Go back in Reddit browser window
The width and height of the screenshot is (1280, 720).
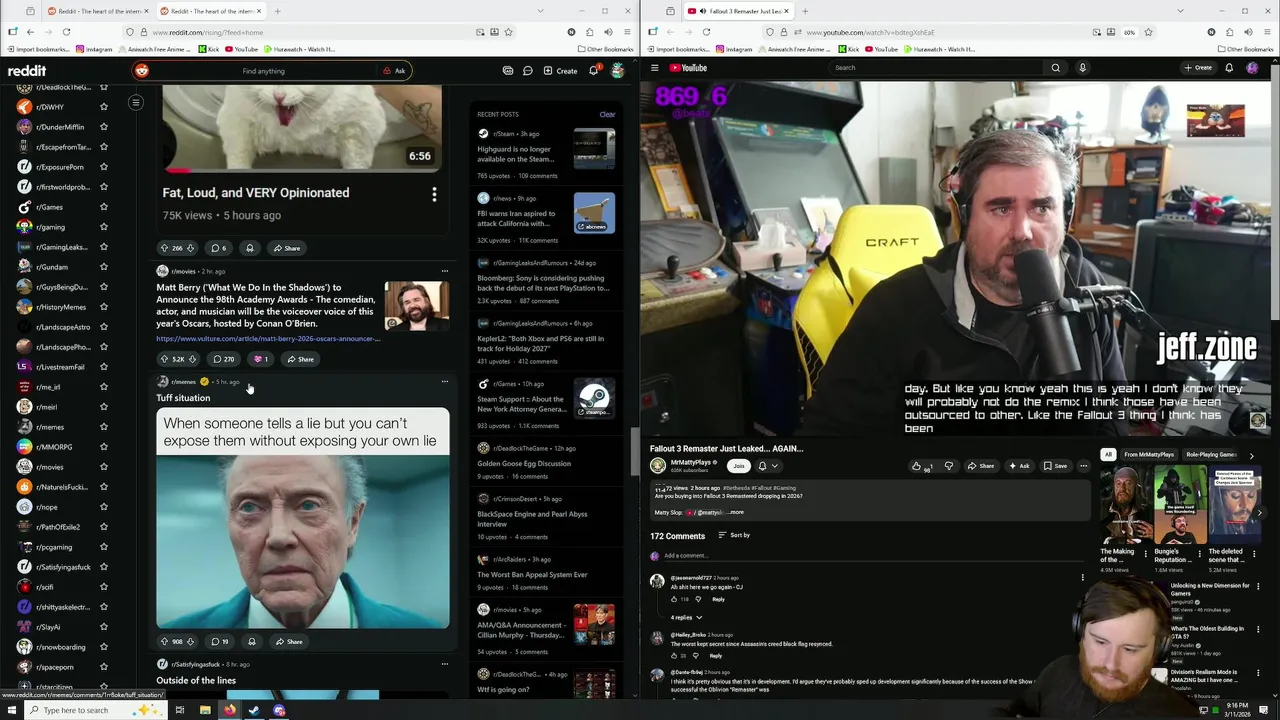coord(30,32)
